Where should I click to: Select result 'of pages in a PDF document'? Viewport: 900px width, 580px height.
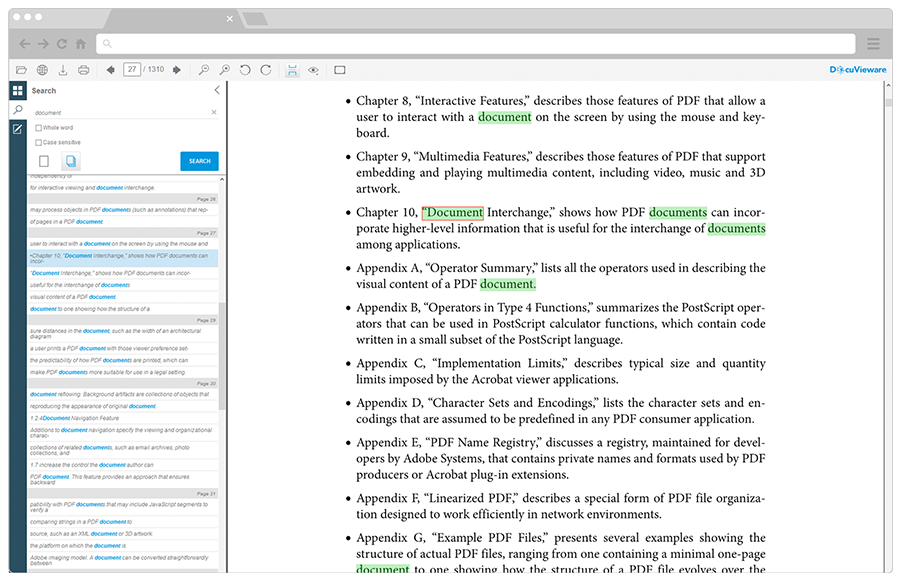coord(123,222)
